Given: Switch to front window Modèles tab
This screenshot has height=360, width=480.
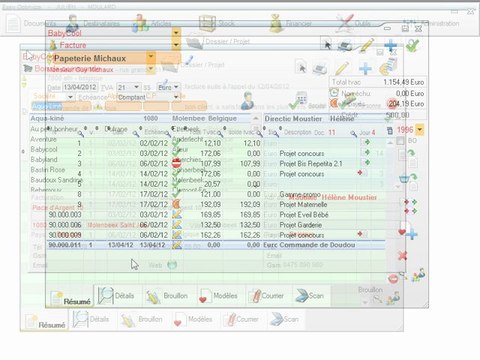Looking at the screenshot, I should [219, 296].
